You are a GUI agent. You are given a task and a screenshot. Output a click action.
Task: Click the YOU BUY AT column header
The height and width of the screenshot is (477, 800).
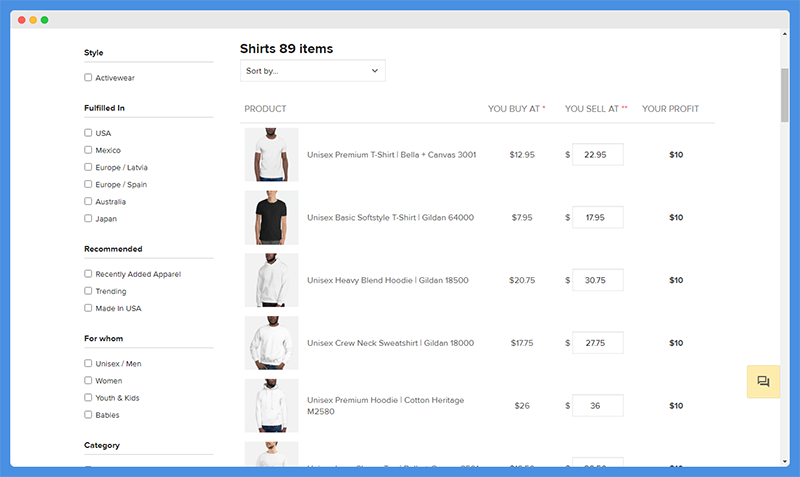point(516,109)
